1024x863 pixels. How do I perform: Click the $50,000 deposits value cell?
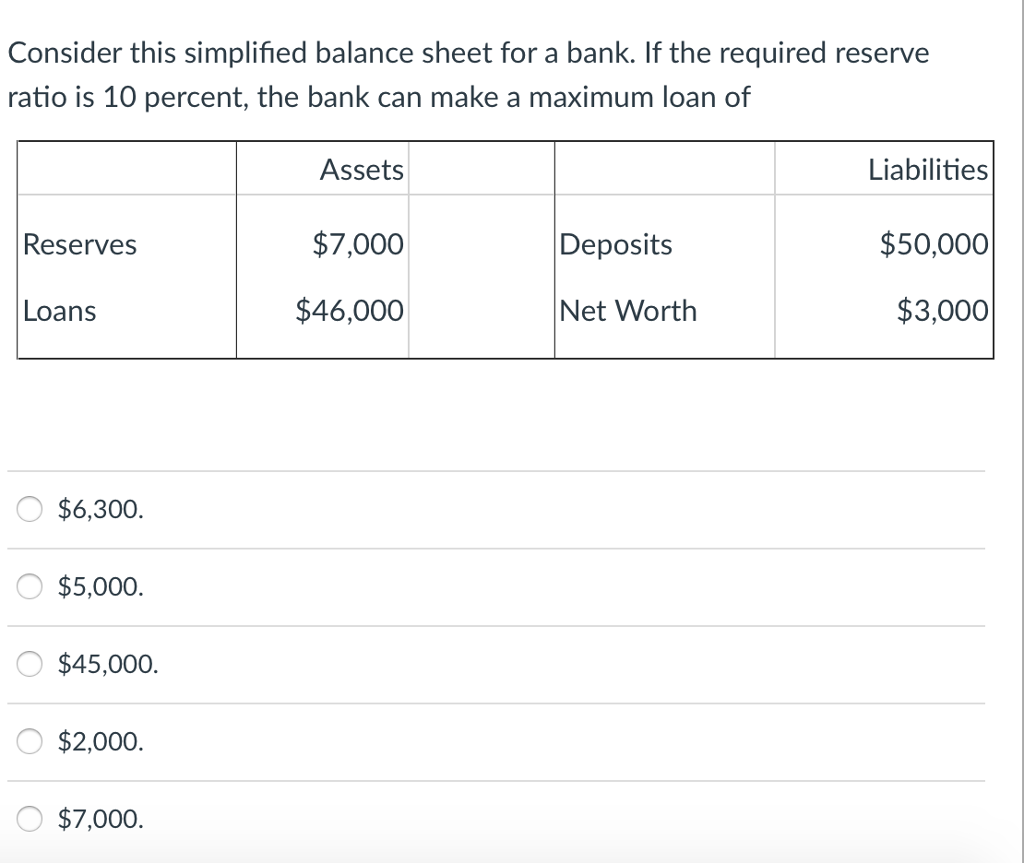[933, 245]
